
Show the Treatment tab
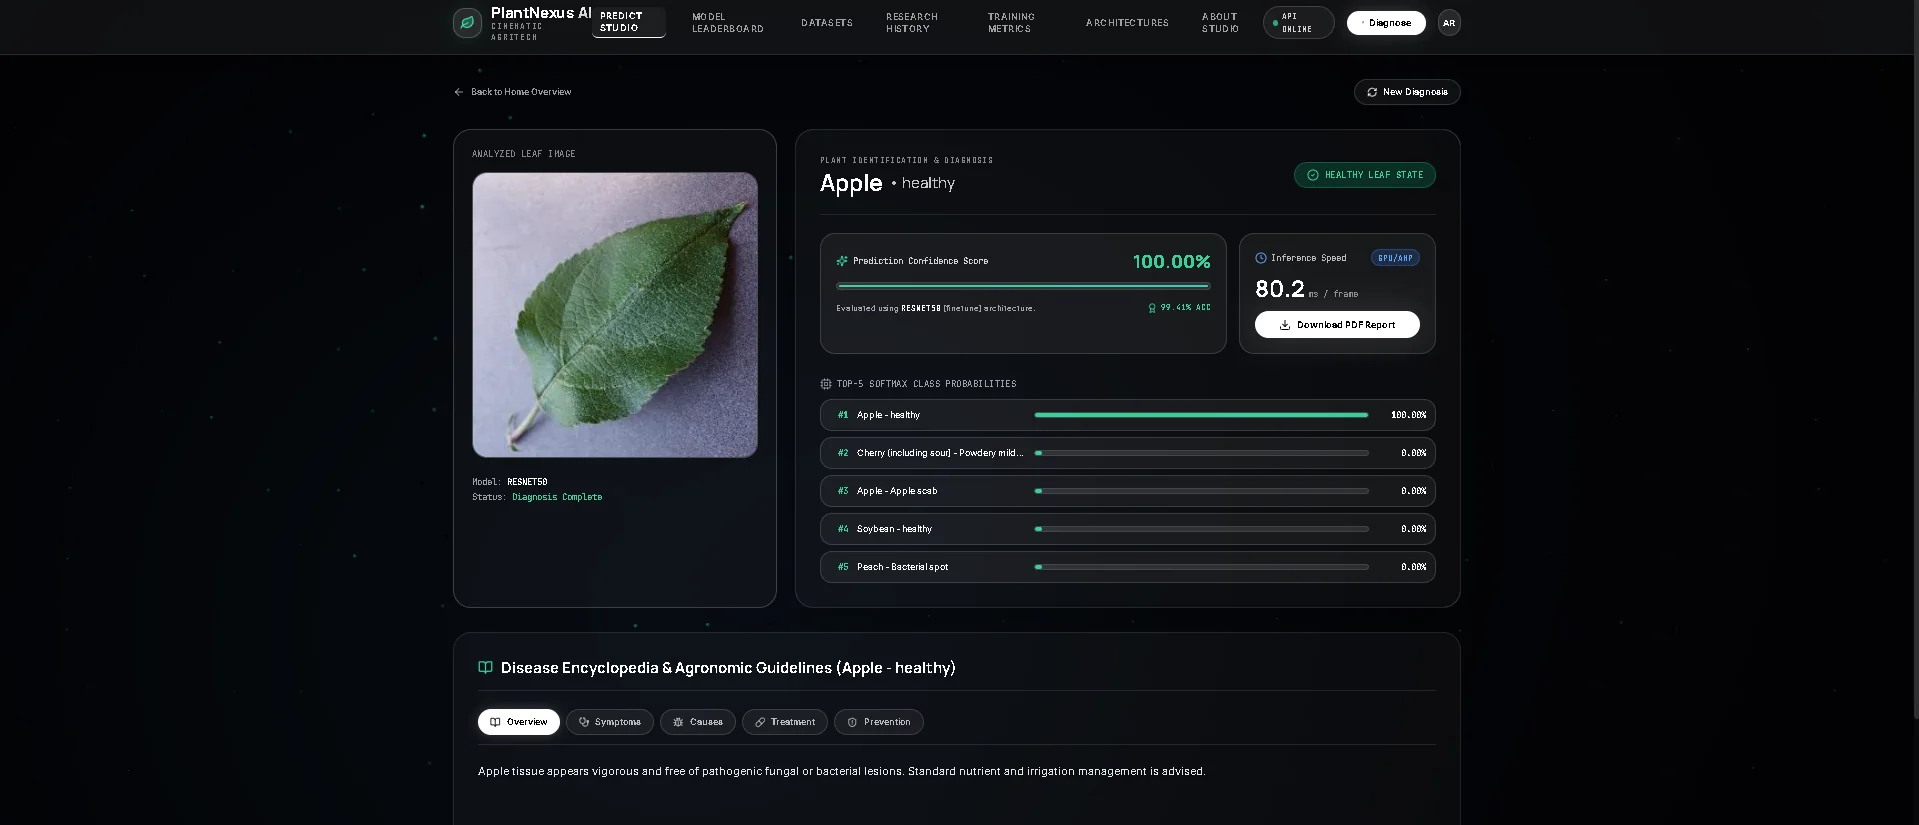(x=785, y=722)
